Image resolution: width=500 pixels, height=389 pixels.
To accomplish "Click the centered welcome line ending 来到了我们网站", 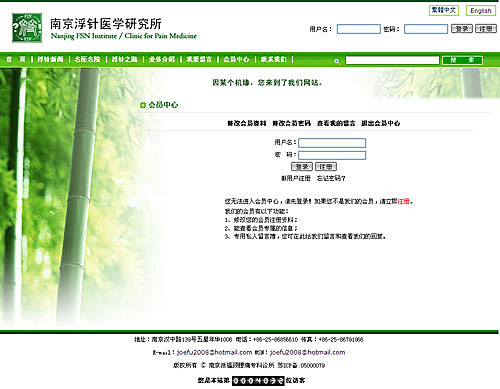I will point(267,83).
